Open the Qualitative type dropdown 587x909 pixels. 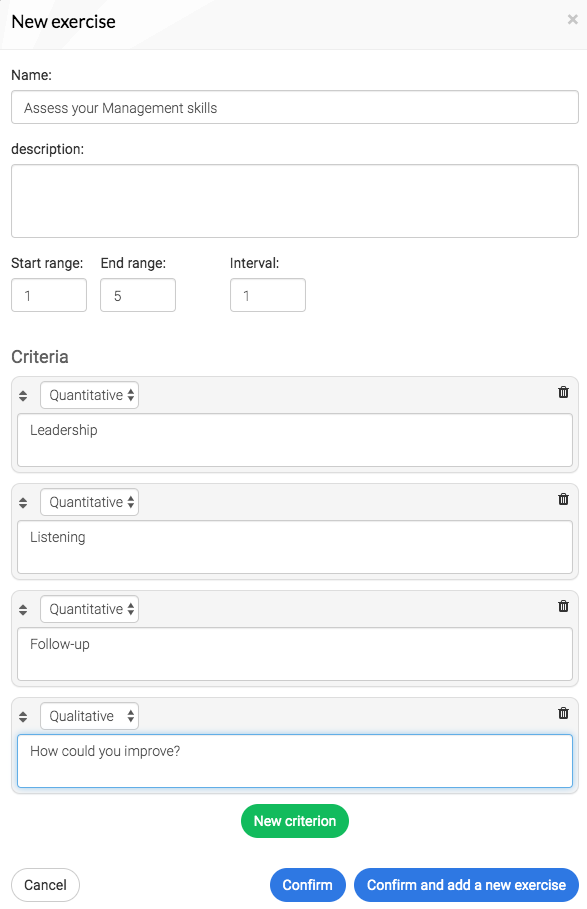pyautogui.click(x=89, y=716)
